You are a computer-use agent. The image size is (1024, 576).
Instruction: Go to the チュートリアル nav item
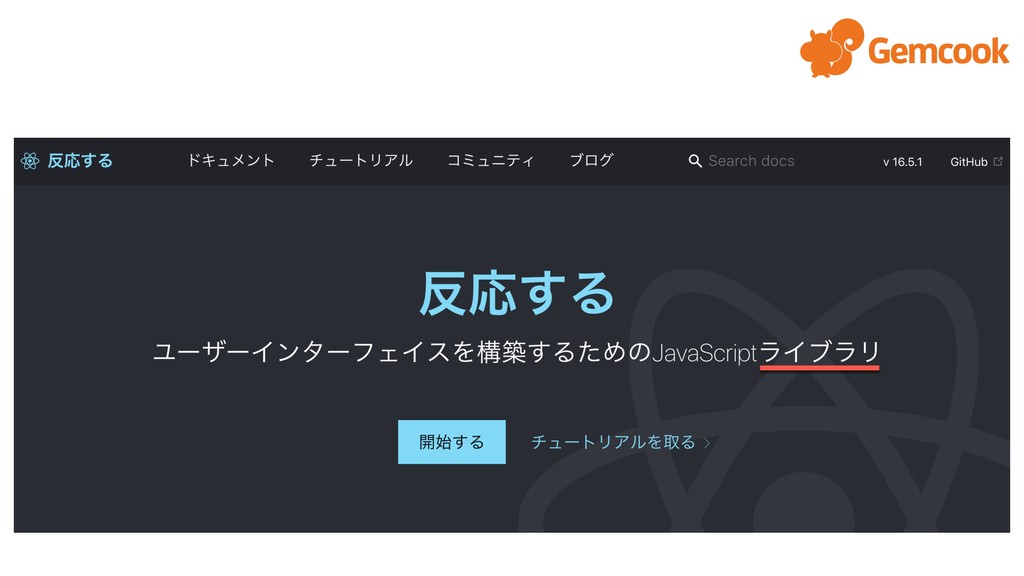(361, 161)
